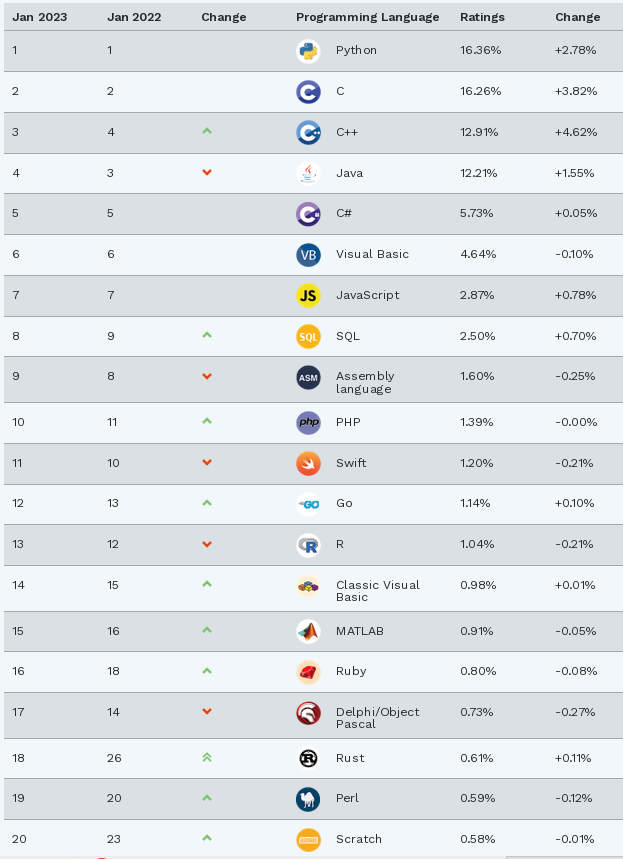Click the Python logo icon
Screen dimensions: 623x859
click(308, 51)
